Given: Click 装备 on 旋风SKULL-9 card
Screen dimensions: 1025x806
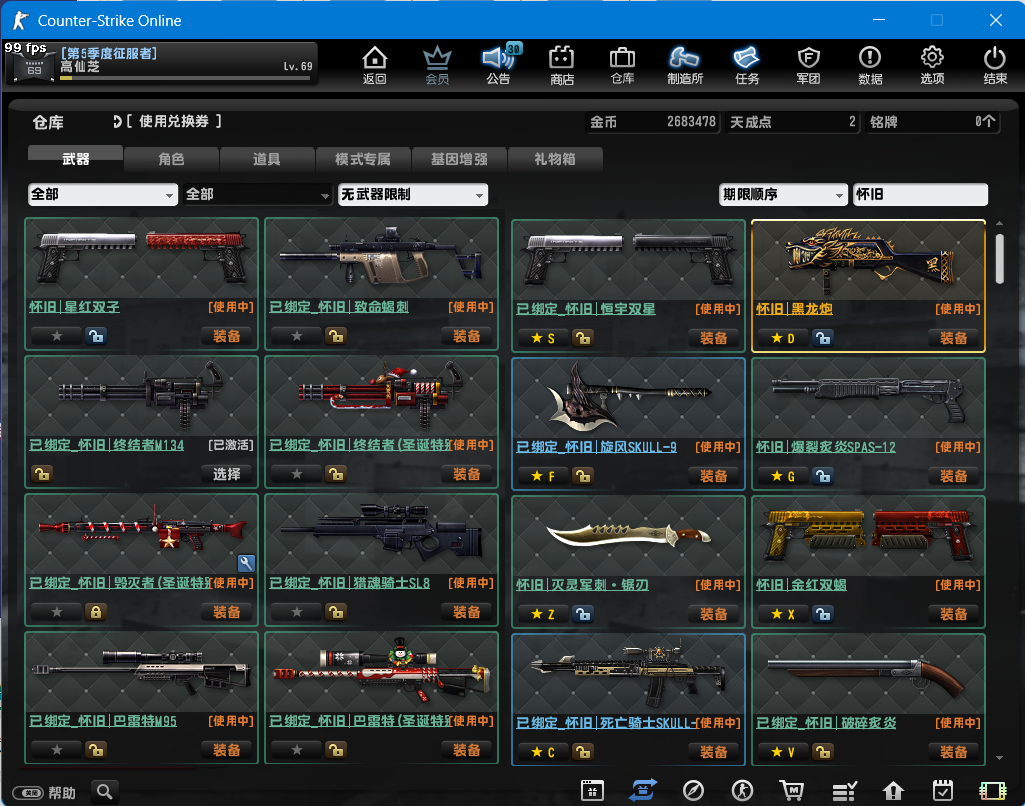Looking at the screenshot, I should click(714, 476).
